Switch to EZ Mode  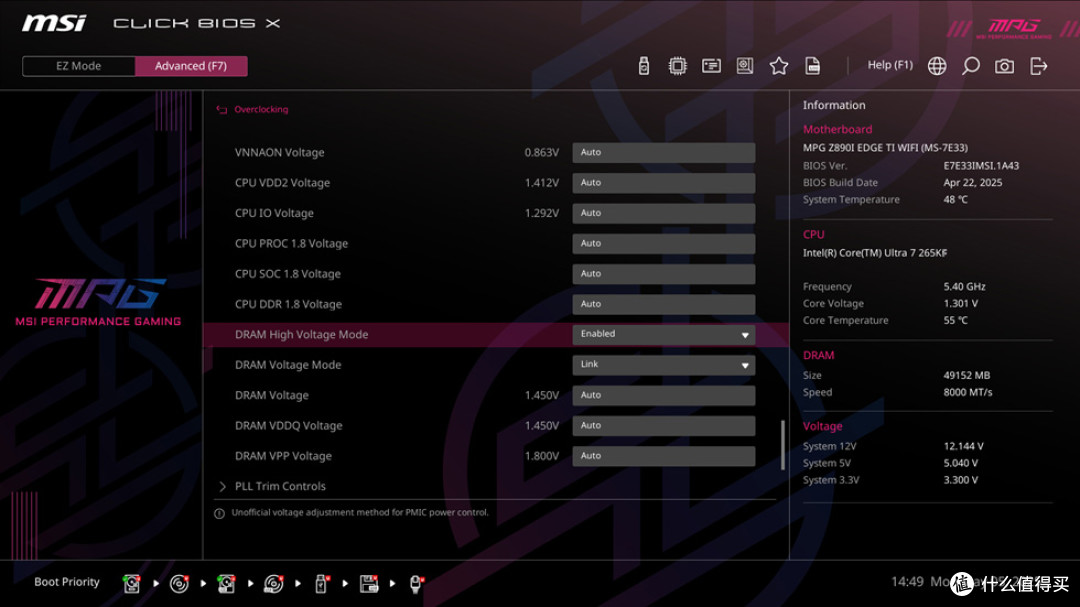coord(79,66)
